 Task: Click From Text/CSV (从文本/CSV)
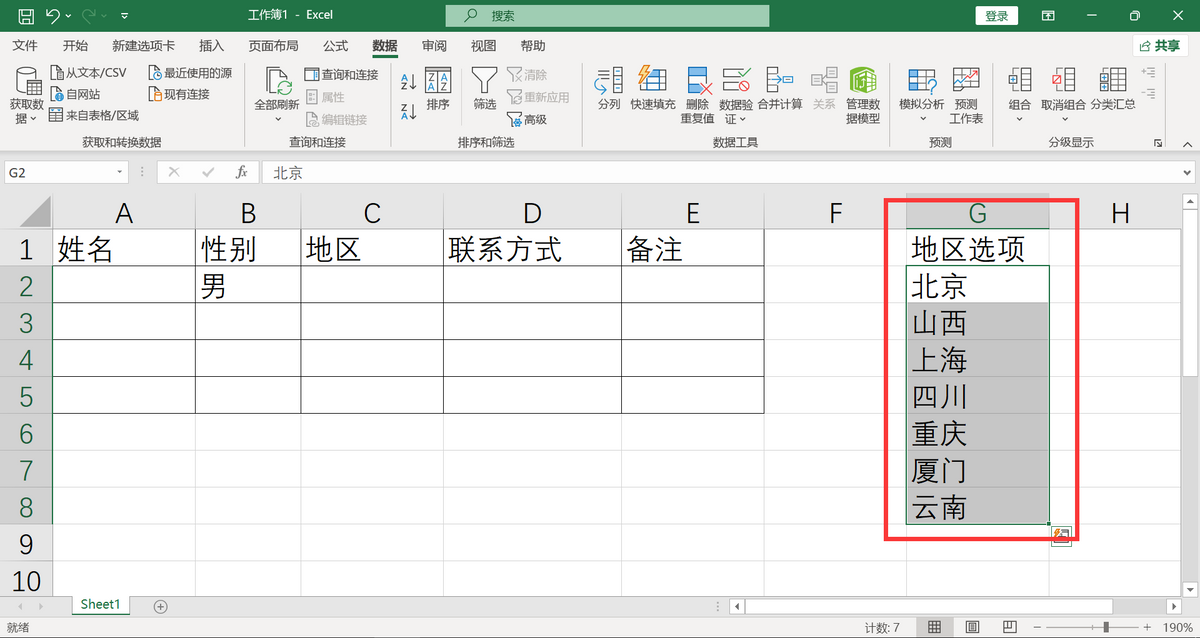click(88, 73)
